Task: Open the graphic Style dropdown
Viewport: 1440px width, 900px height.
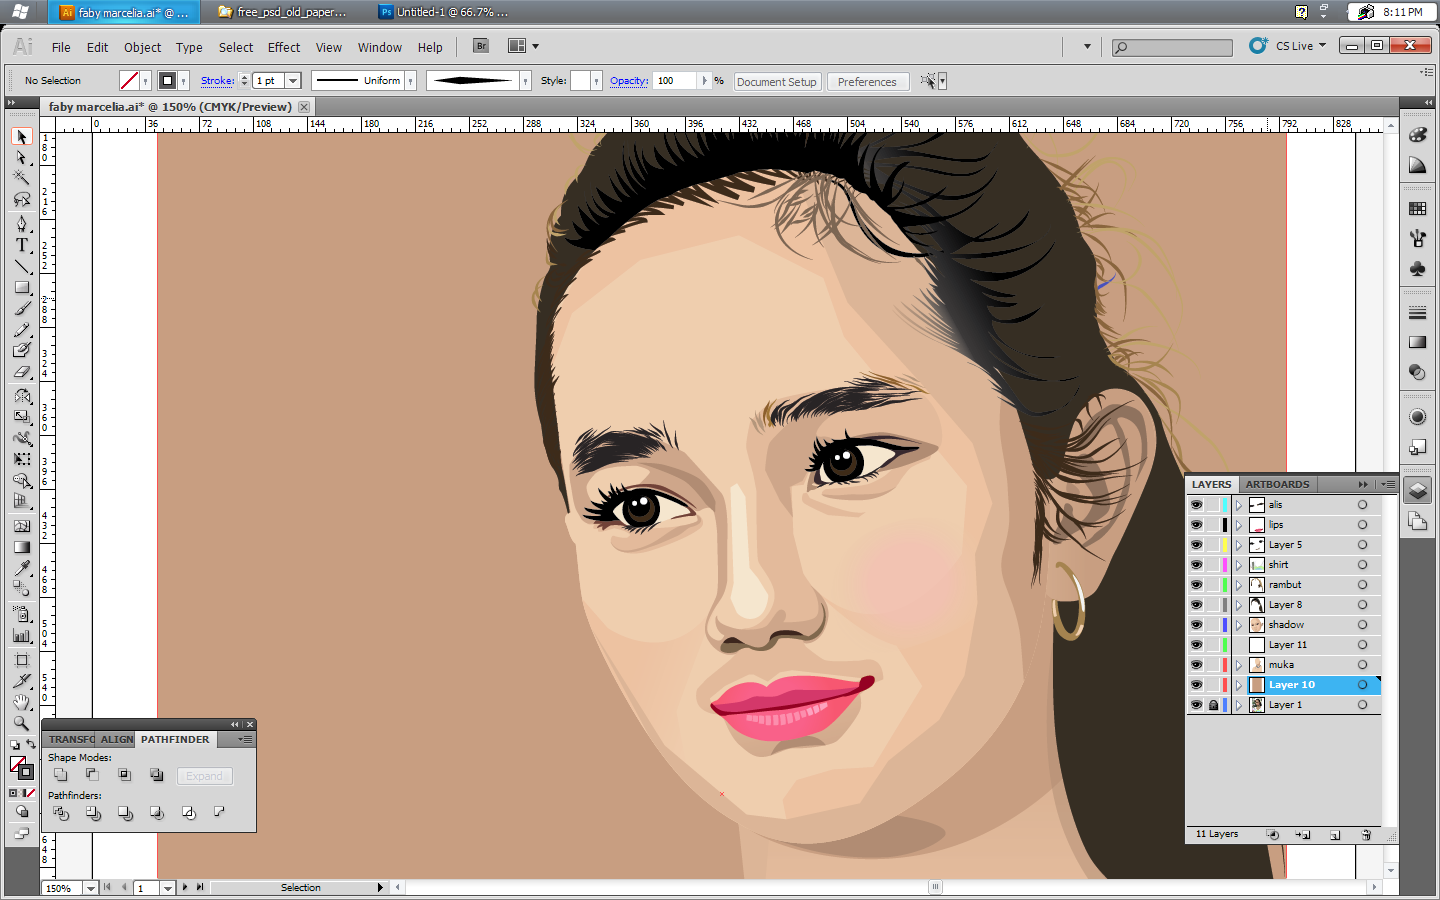Action: pos(596,81)
